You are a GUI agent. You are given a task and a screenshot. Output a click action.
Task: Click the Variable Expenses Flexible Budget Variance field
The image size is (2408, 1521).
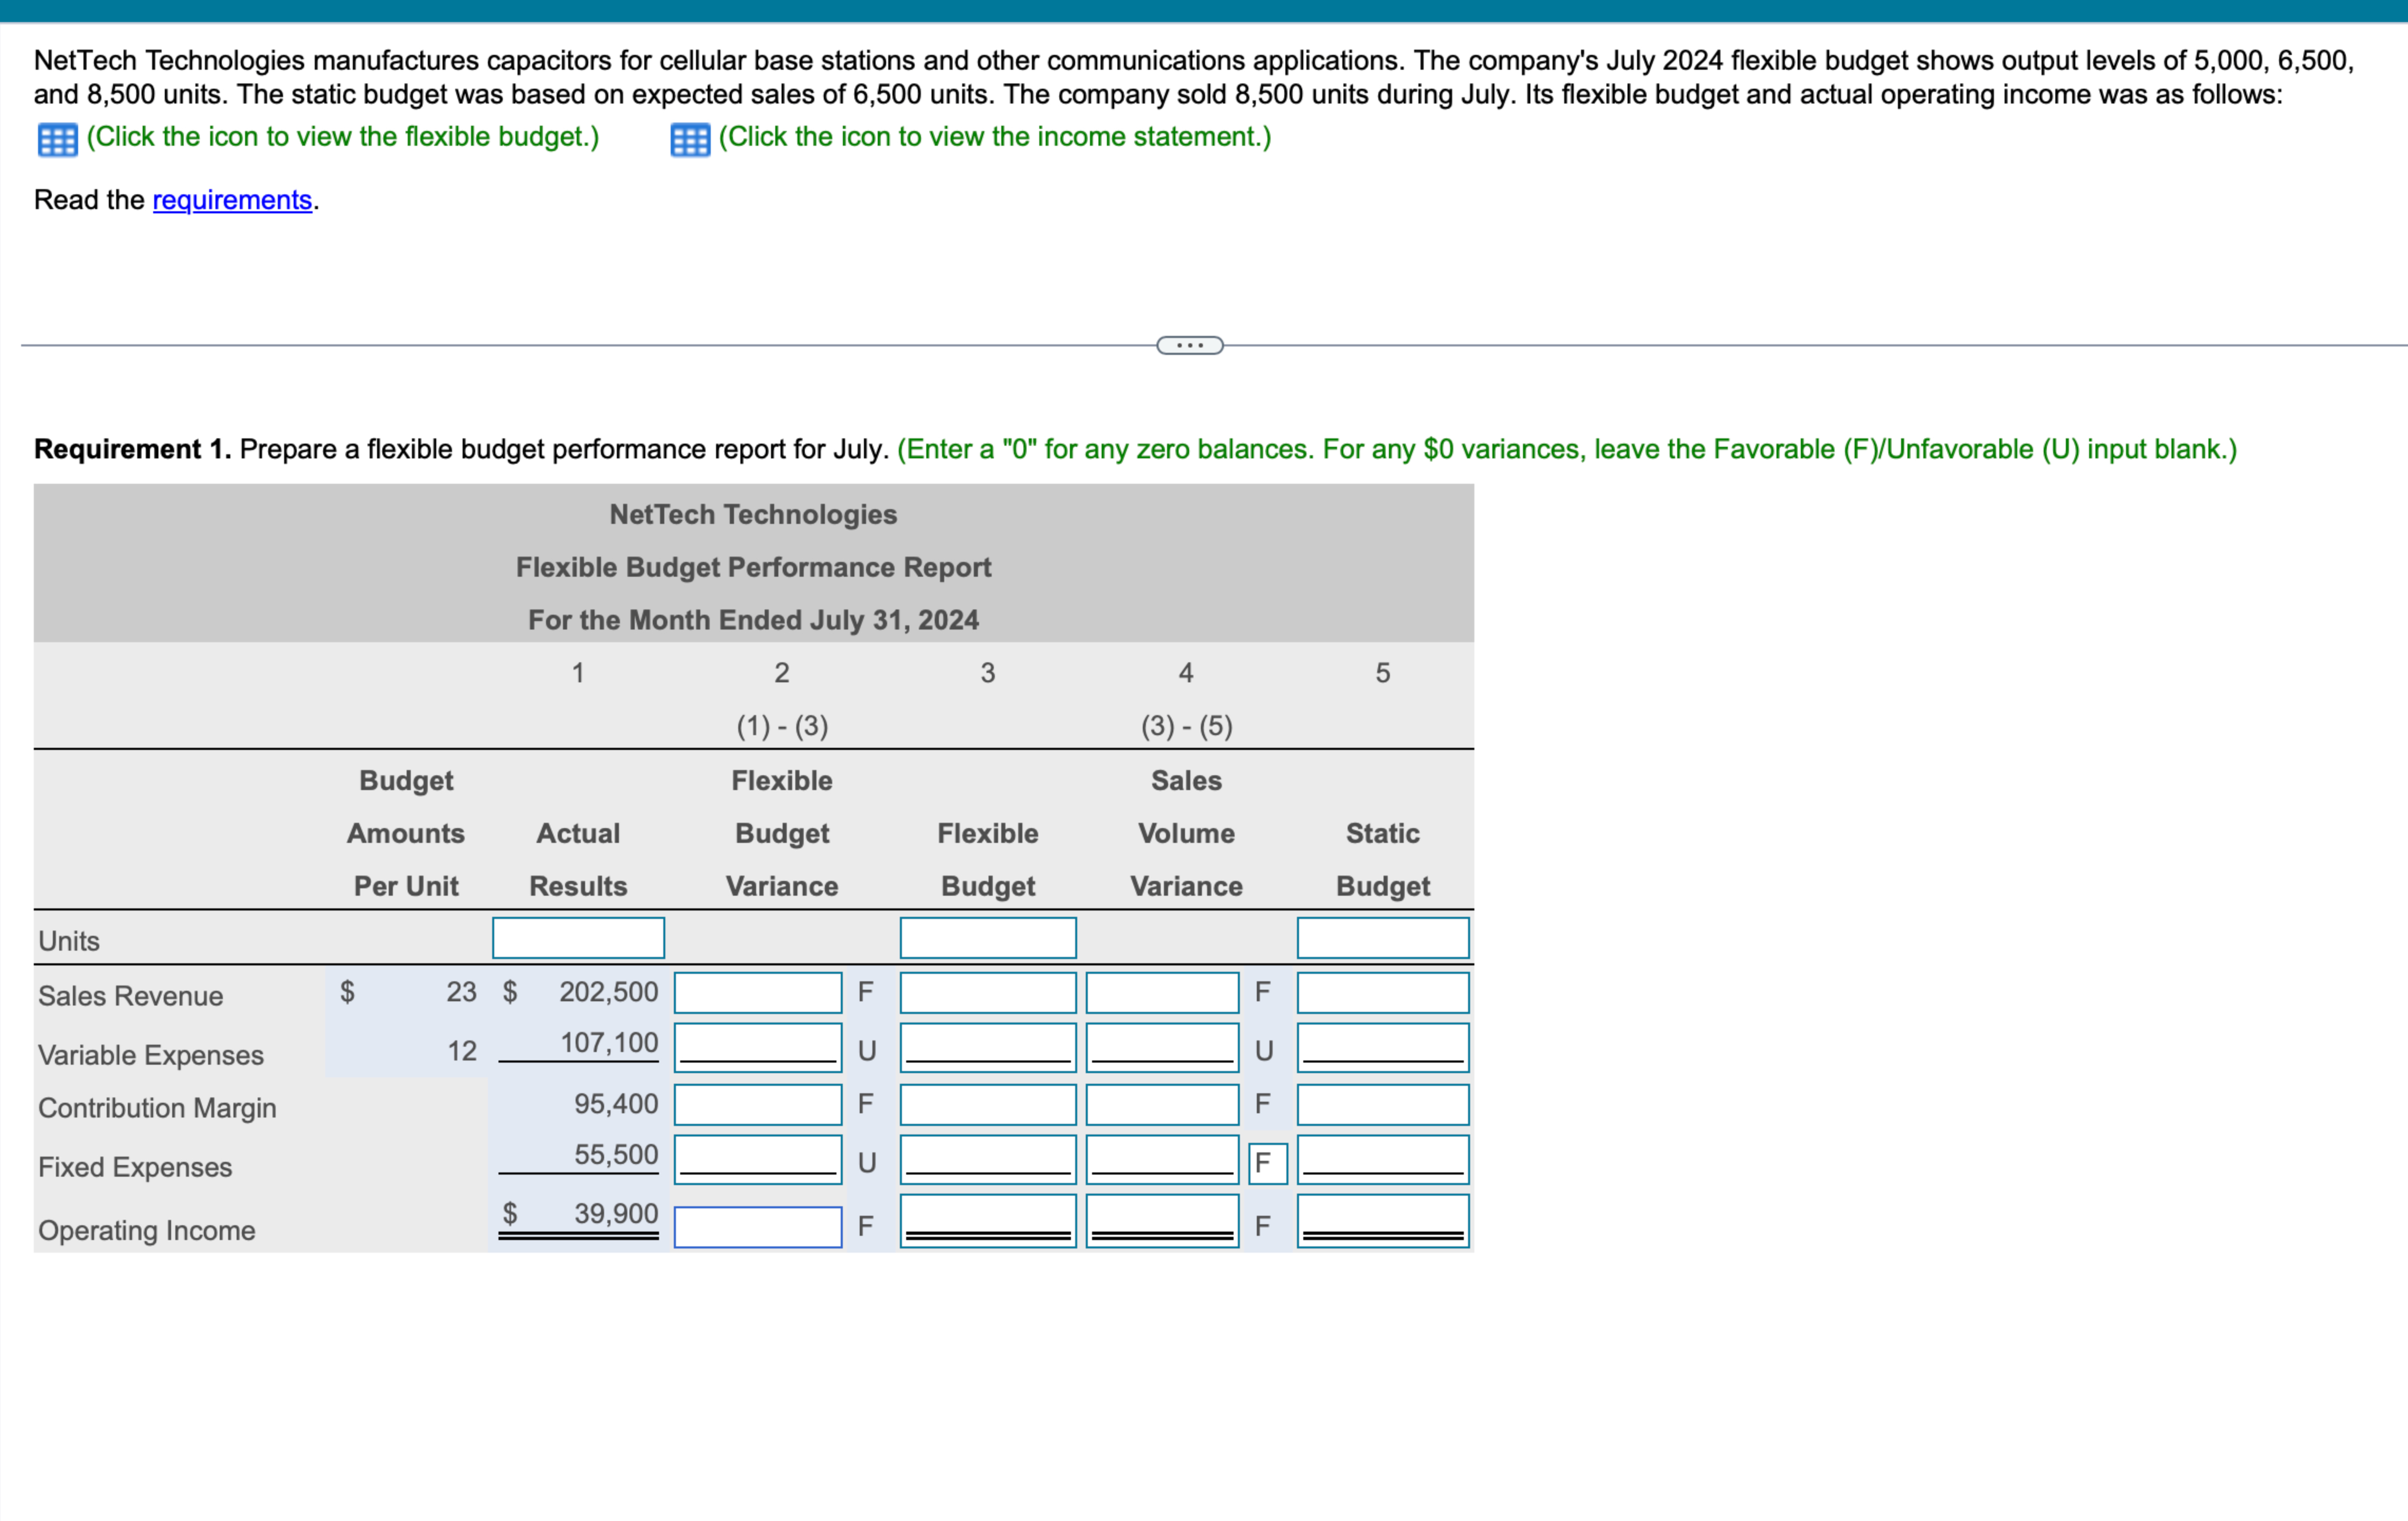point(757,1048)
